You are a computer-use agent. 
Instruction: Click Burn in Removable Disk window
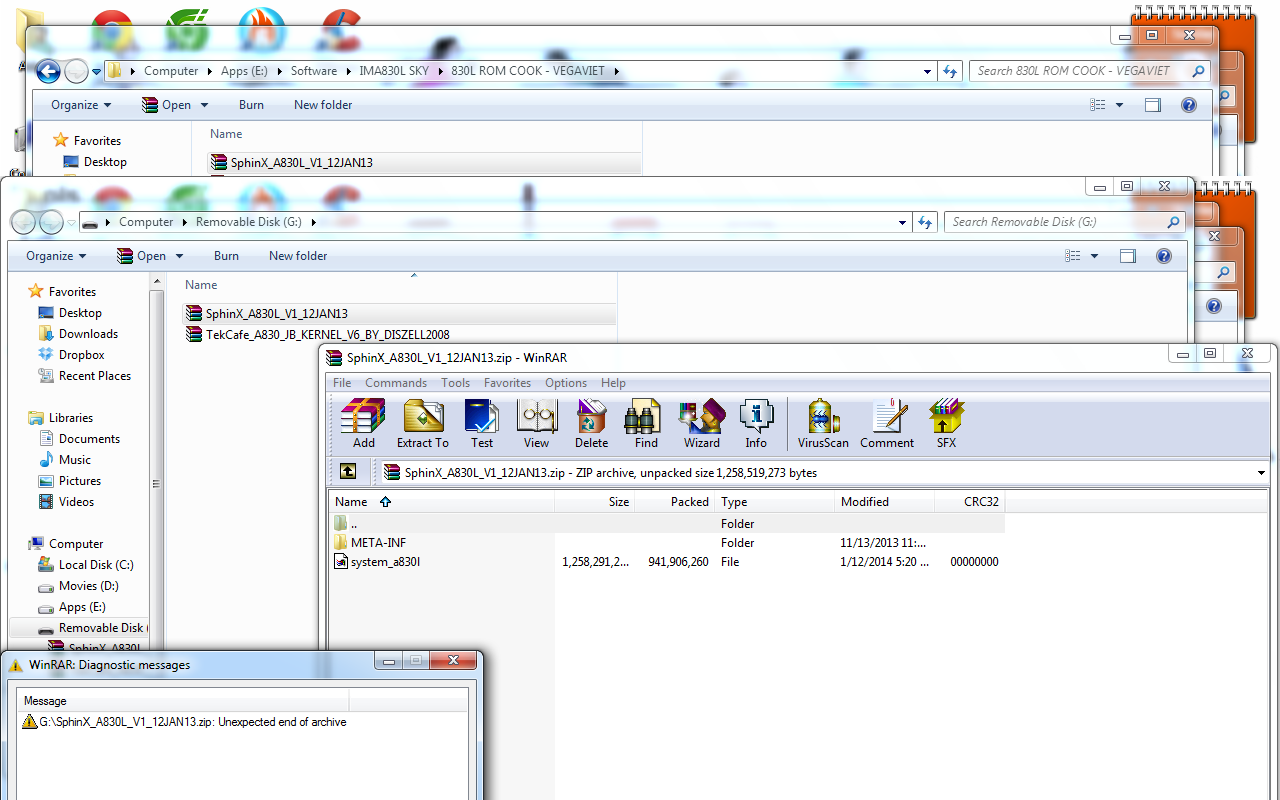tap(226, 256)
